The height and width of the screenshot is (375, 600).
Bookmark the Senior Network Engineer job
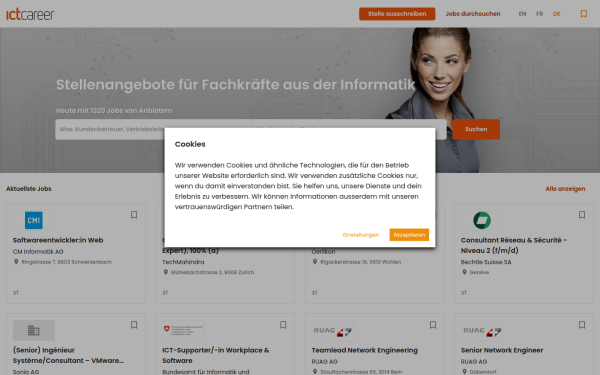582,324
